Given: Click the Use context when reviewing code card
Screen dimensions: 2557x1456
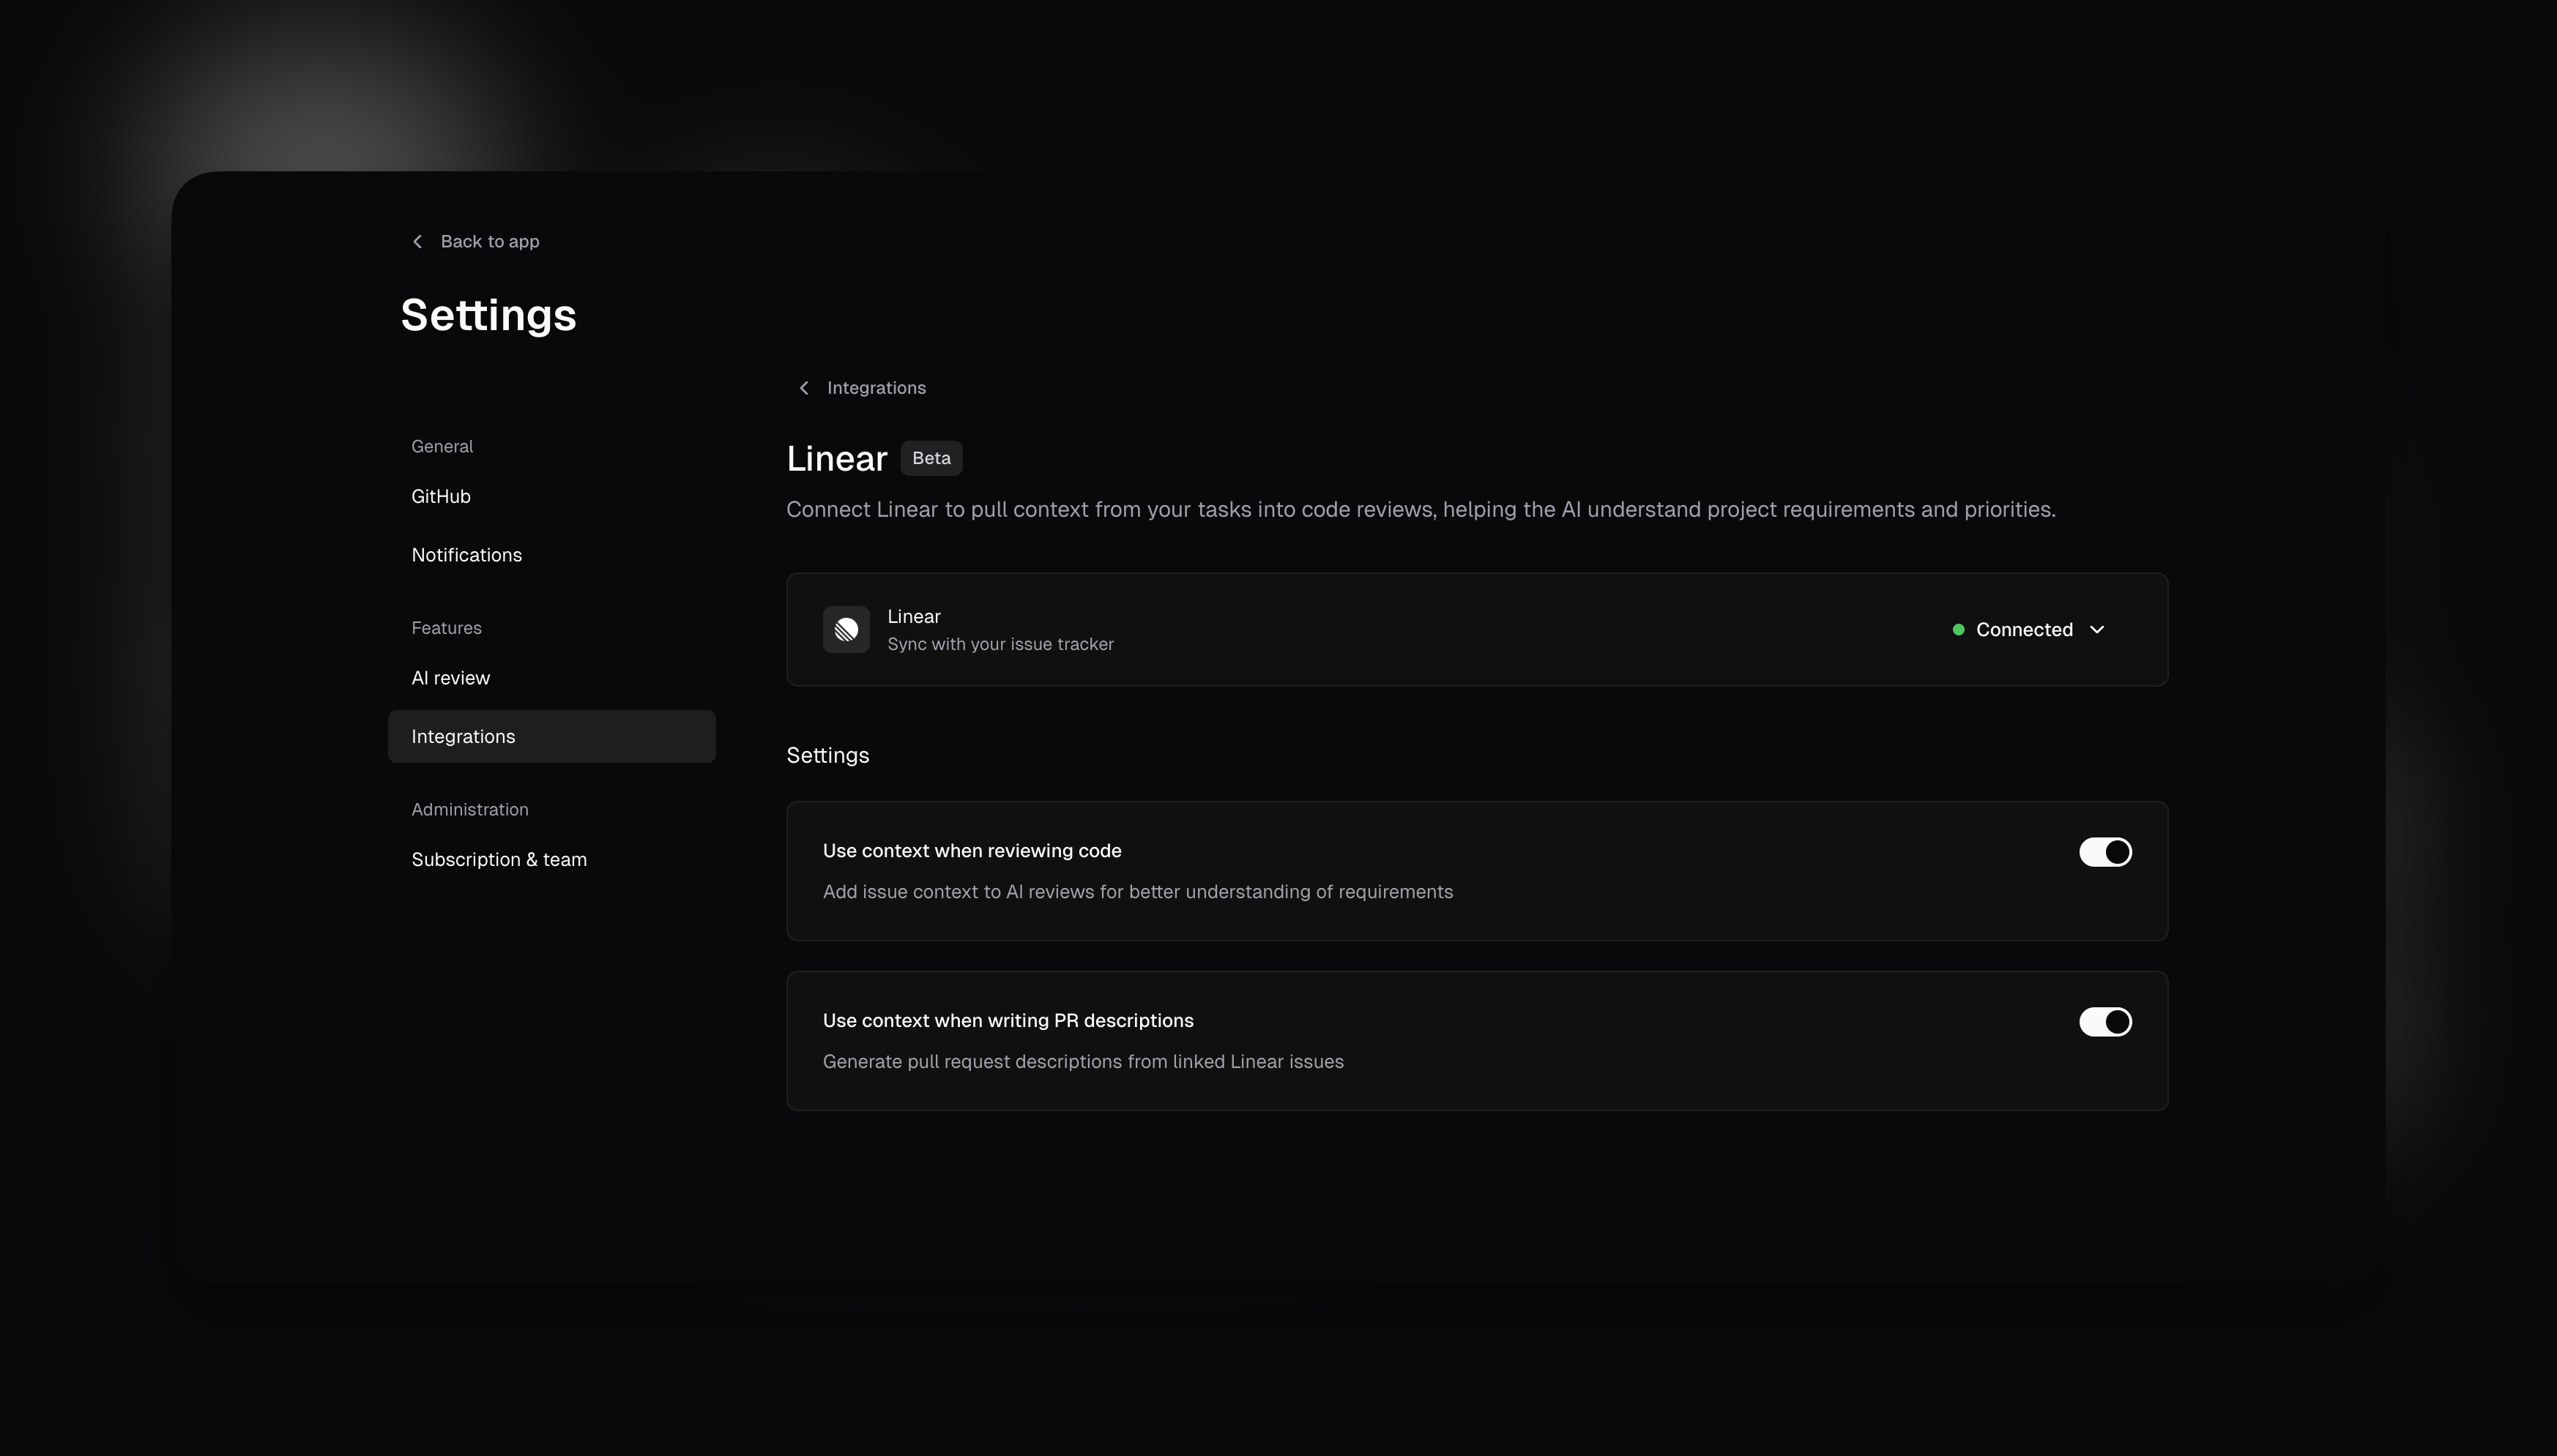Looking at the screenshot, I should (x=1476, y=870).
